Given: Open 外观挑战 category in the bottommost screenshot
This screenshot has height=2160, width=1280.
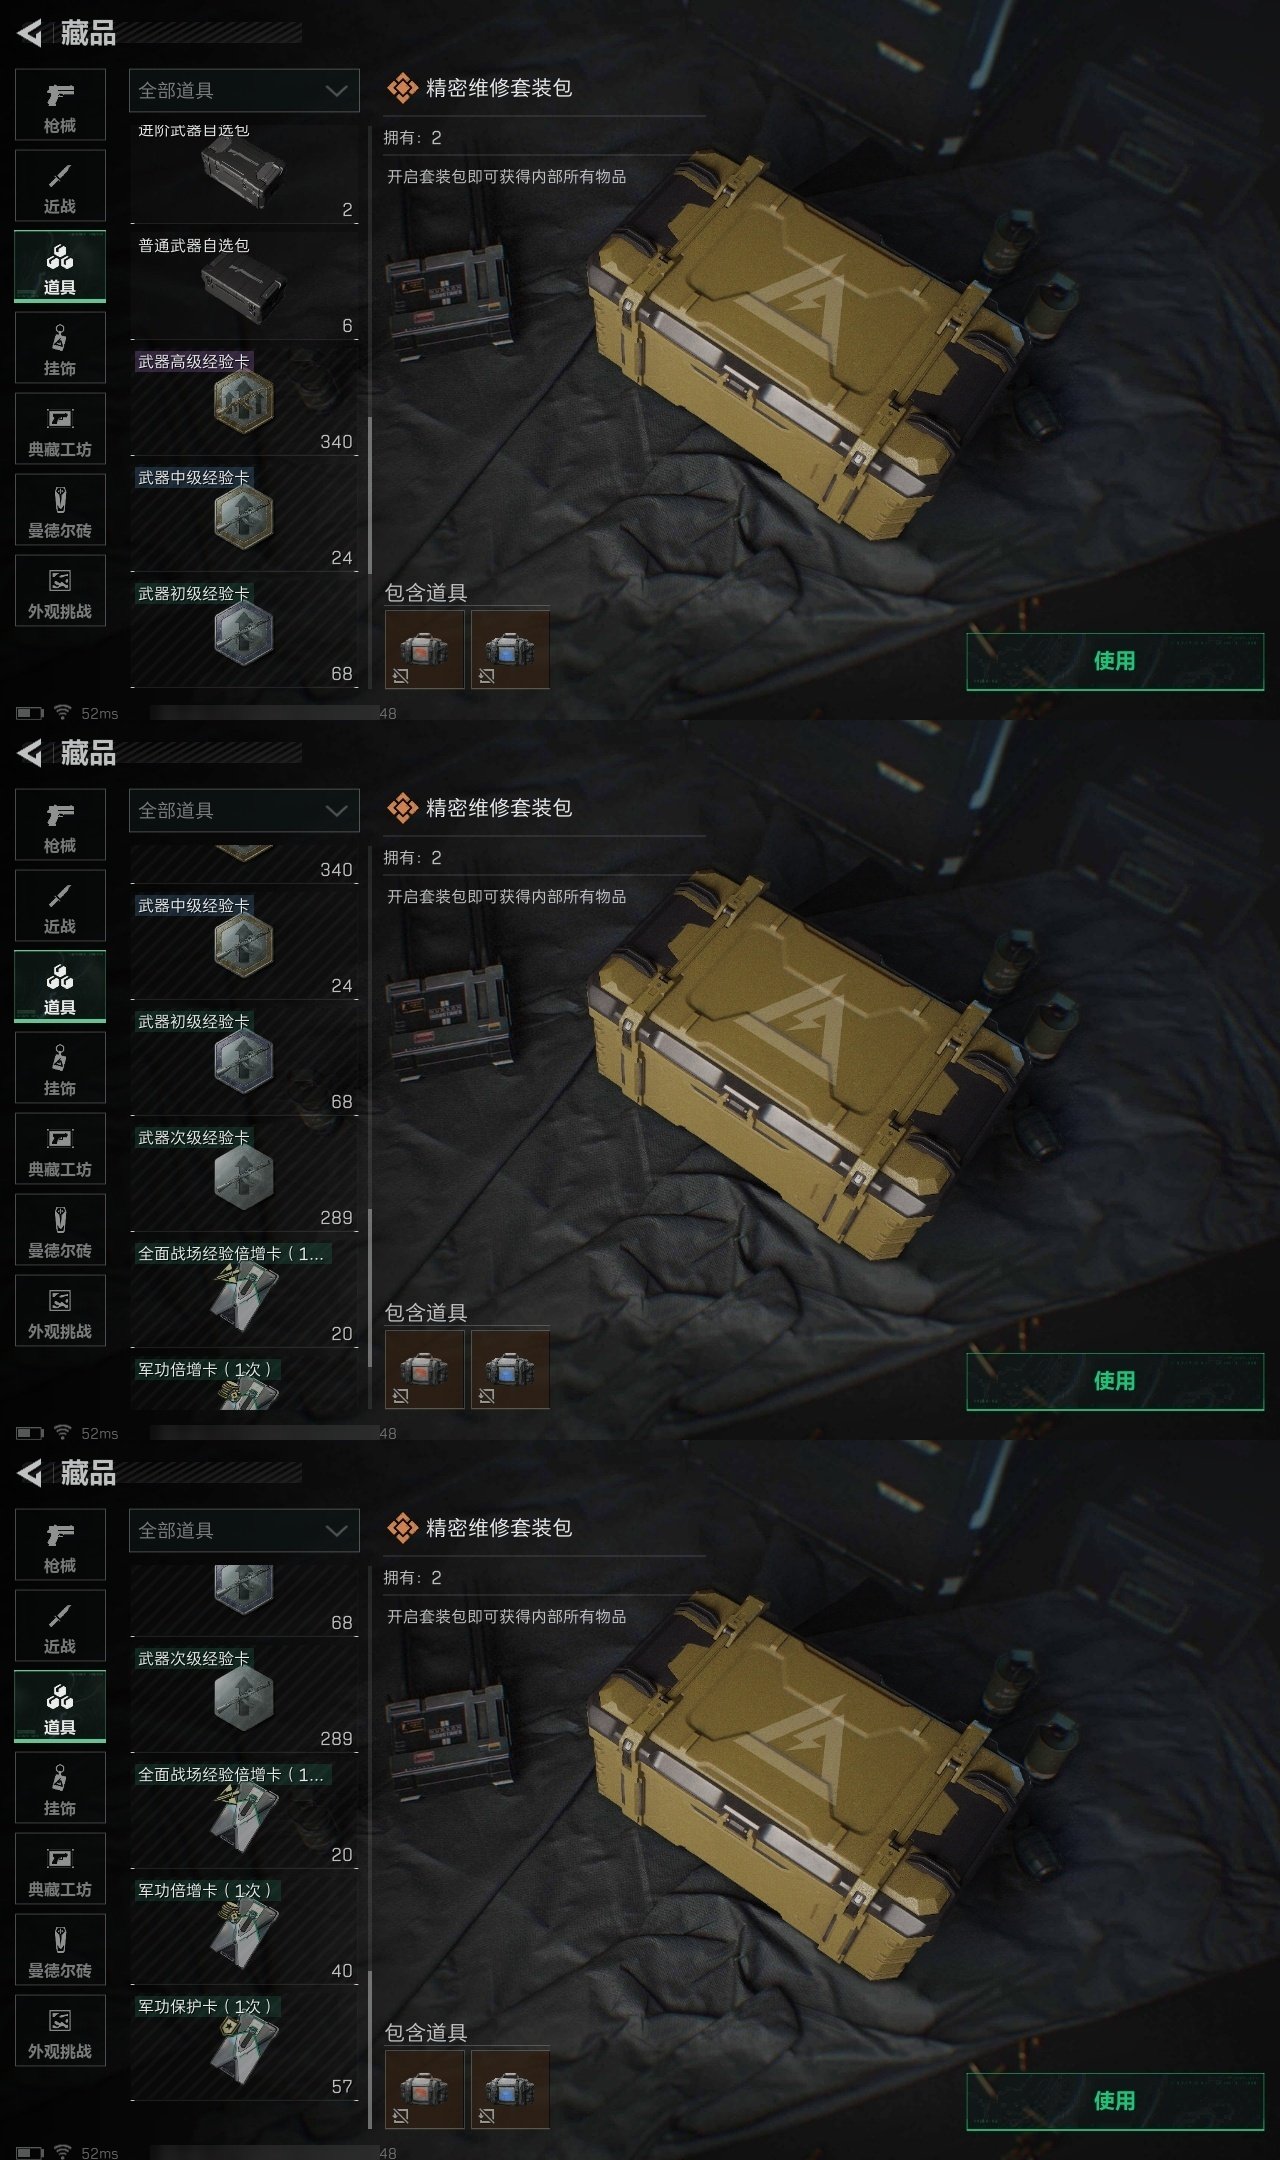Looking at the screenshot, I should [x=60, y=2030].
